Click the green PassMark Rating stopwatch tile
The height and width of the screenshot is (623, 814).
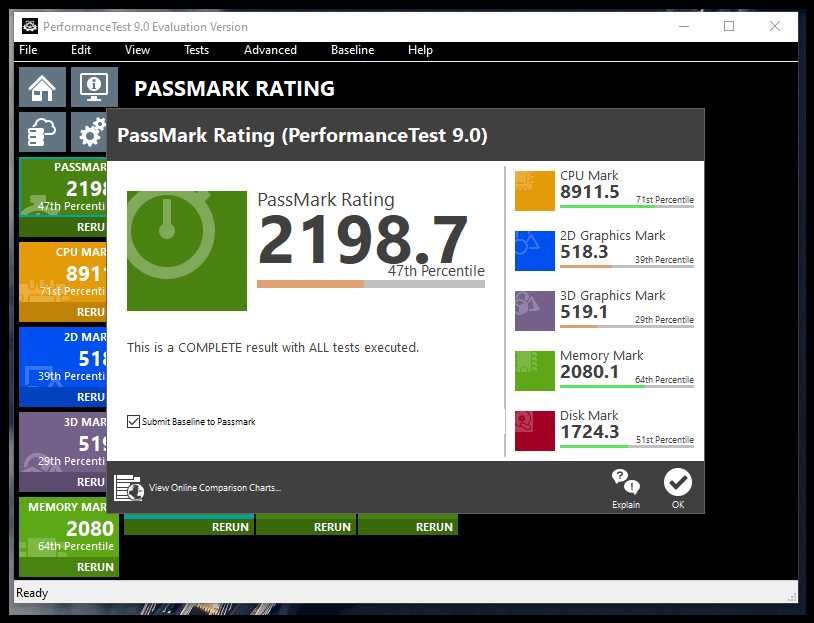pos(187,251)
